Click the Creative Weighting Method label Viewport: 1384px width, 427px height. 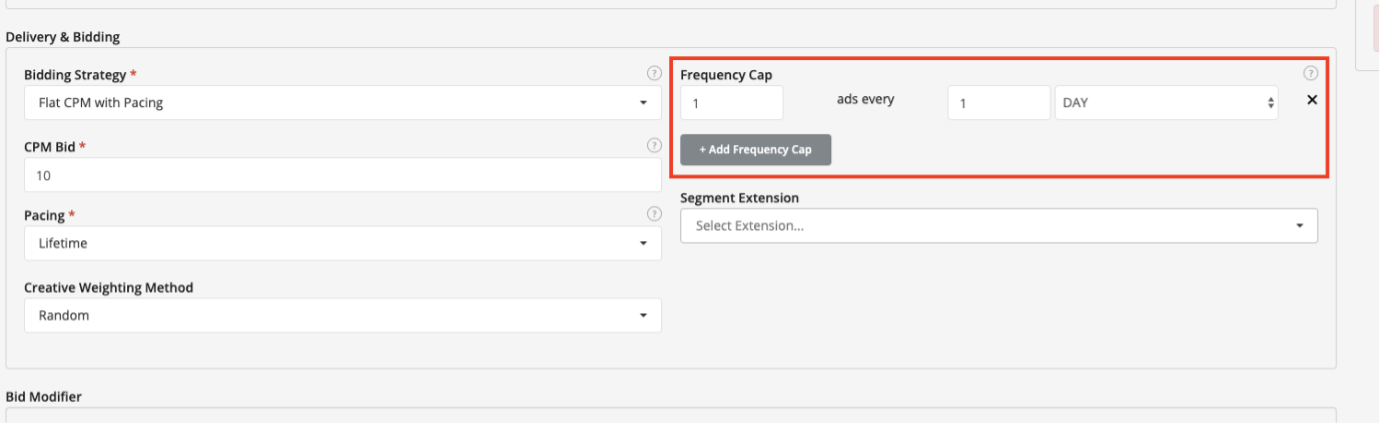pos(109,288)
